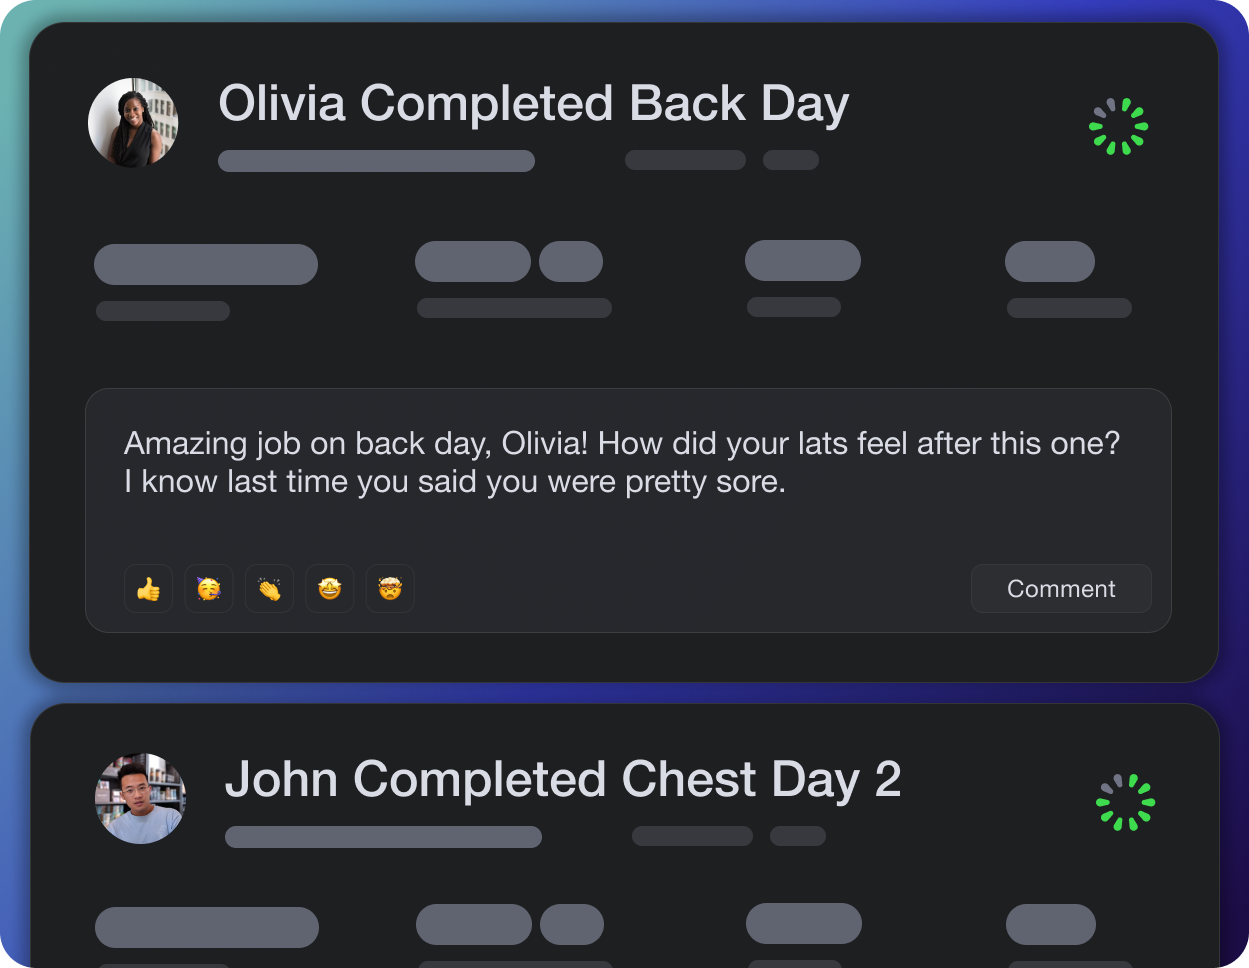The height and width of the screenshot is (968, 1249).
Task: React with the exploding head emoji
Action: click(x=390, y=589)
